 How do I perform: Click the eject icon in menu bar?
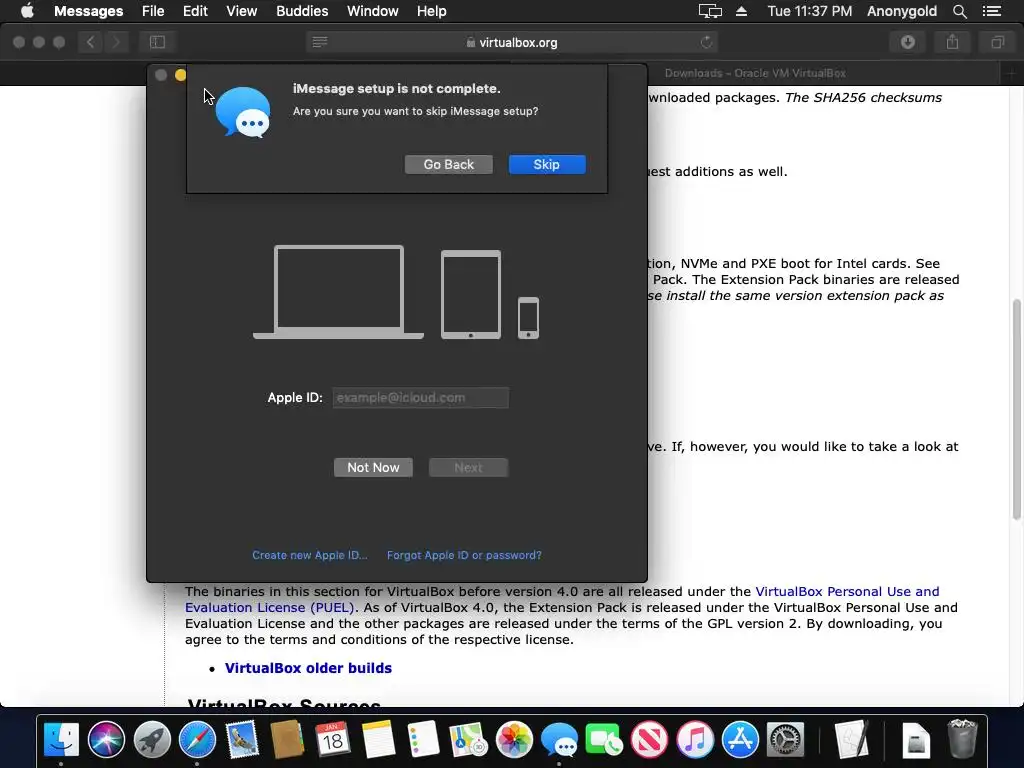pos(741,11)
